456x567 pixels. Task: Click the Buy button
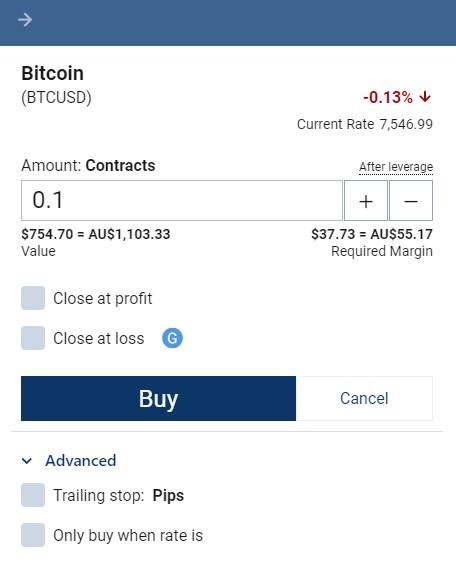pyautogui.click(x=158, y=398)
